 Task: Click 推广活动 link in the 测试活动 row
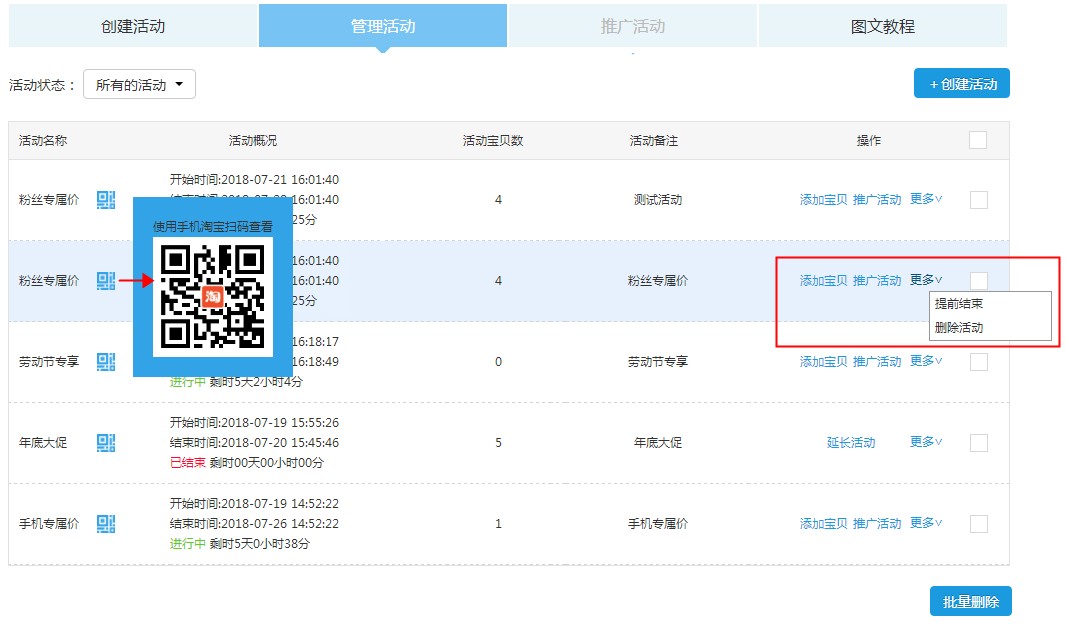(877, 199)
